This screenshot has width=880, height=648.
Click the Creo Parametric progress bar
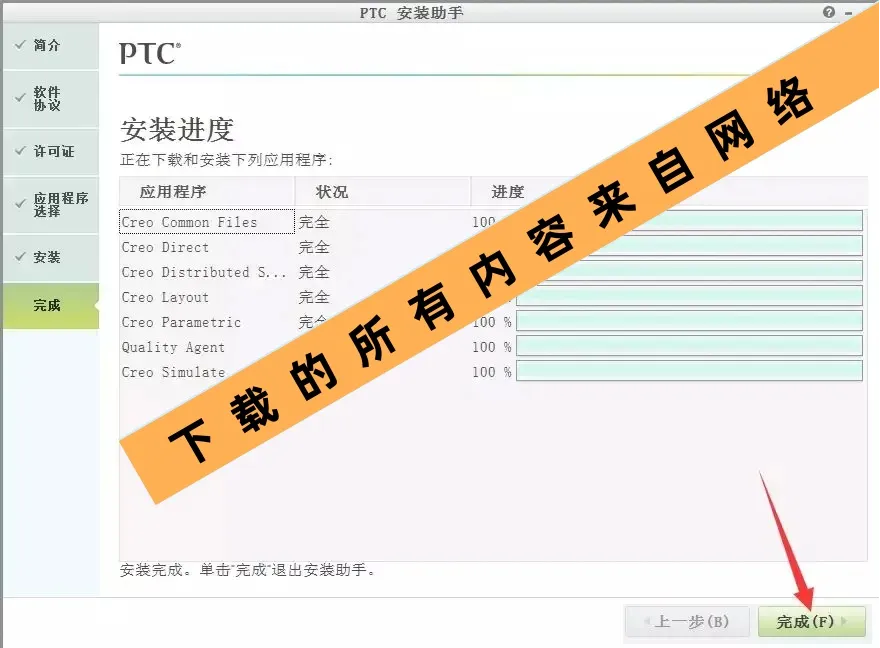coord(689,321)
